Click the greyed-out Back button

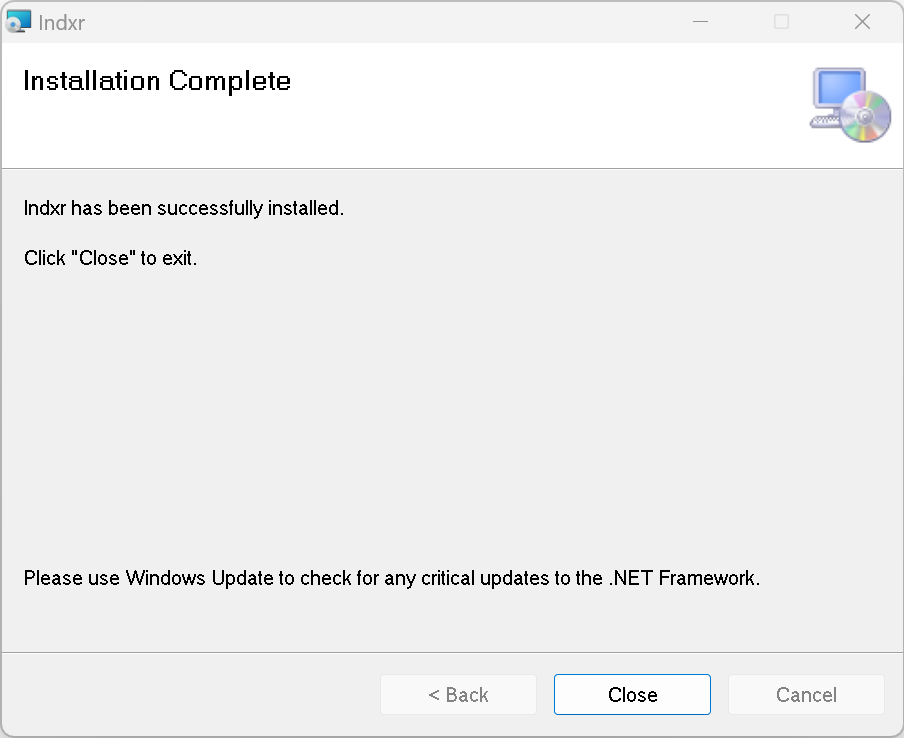[x=458, y=694]
